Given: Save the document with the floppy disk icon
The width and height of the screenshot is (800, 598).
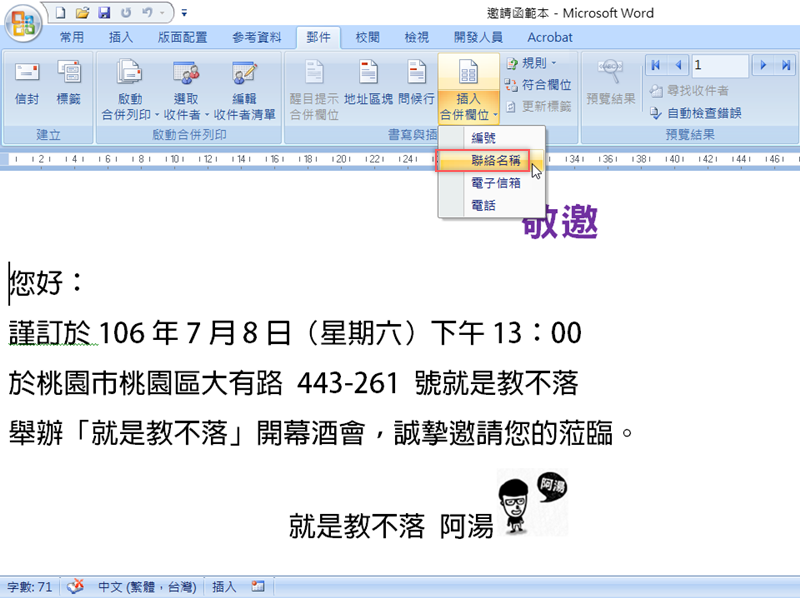Looking at the screenshot, I should pos(104,13).
